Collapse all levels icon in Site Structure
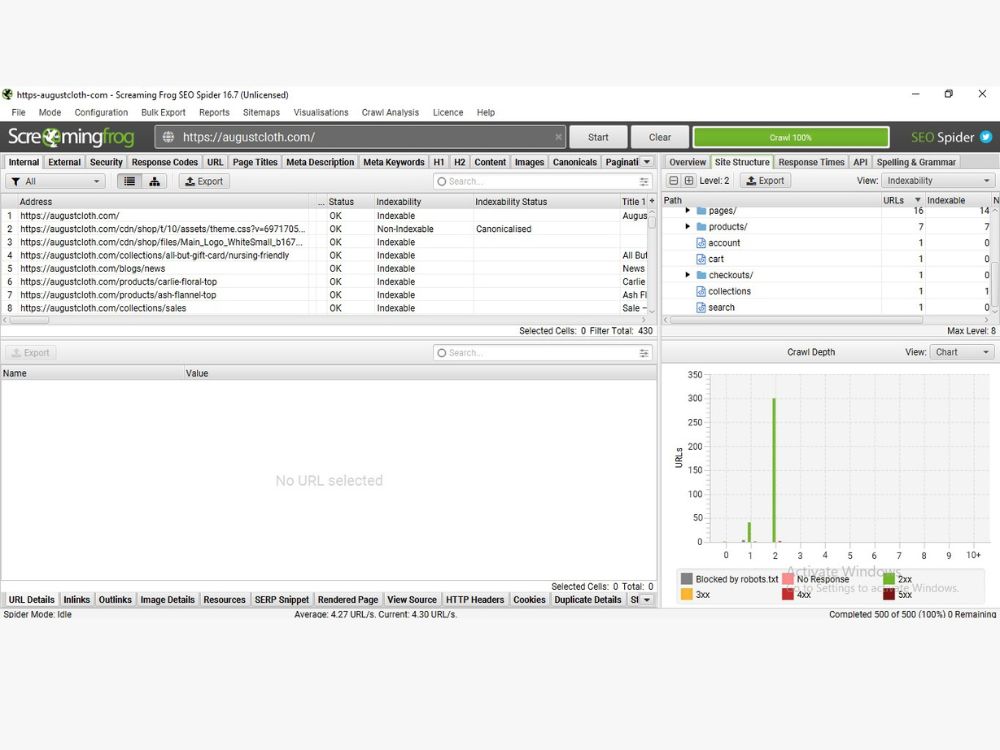 (673, 180)
